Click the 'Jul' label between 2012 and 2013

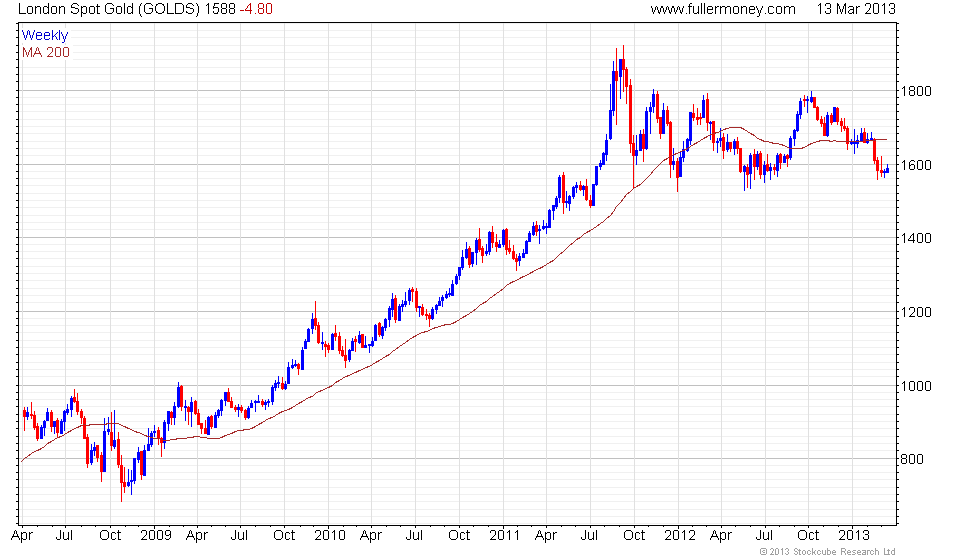[764, 536]
